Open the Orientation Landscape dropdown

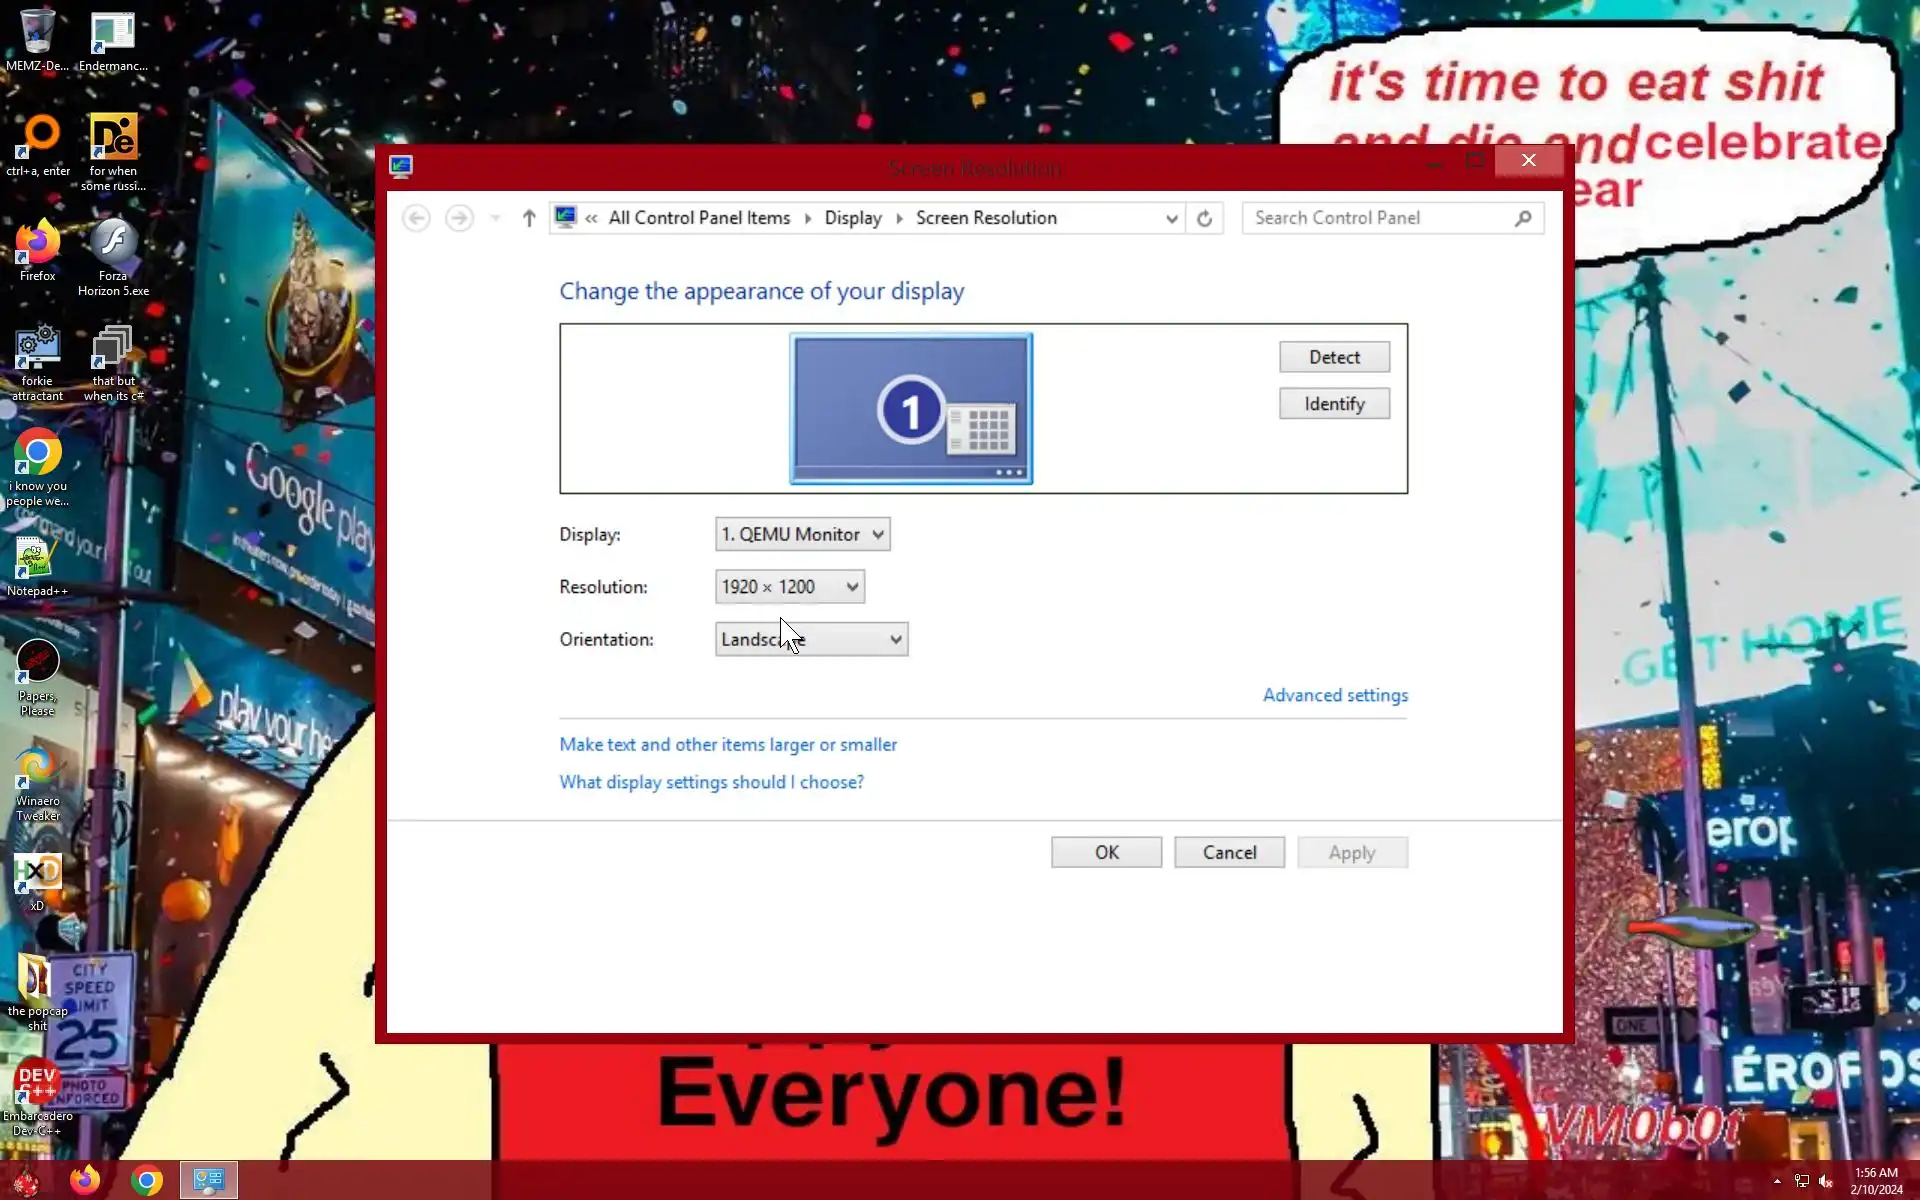pyautogui.click(x=811, y=640)
